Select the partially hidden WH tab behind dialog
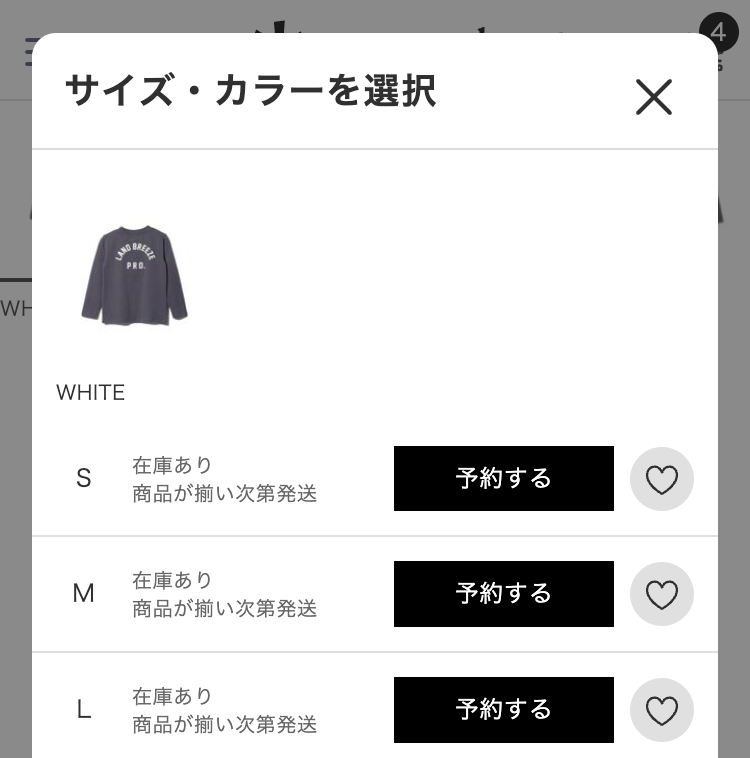The image size is (750, 758). (16, 308)
